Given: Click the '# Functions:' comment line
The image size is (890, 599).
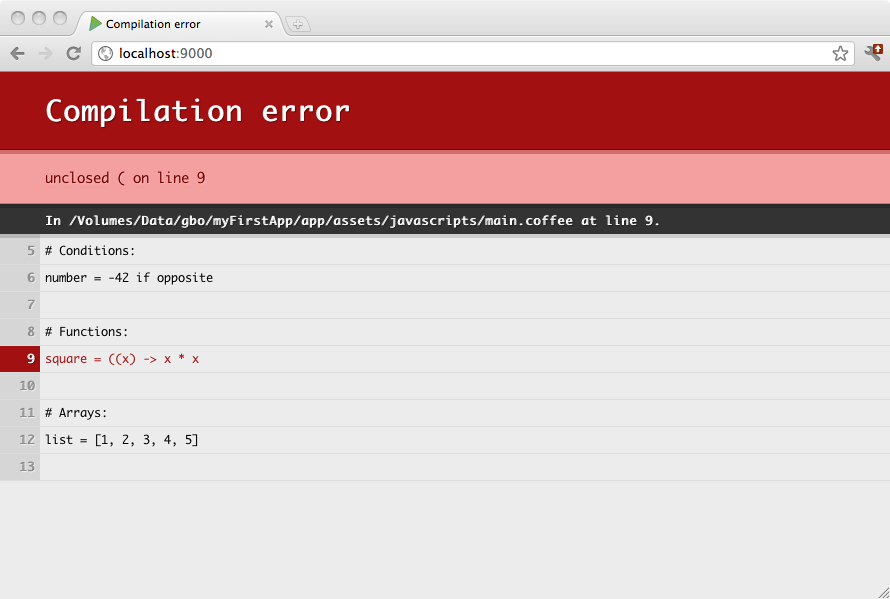Looking at the screenshot, I should [x=86, y=331].
